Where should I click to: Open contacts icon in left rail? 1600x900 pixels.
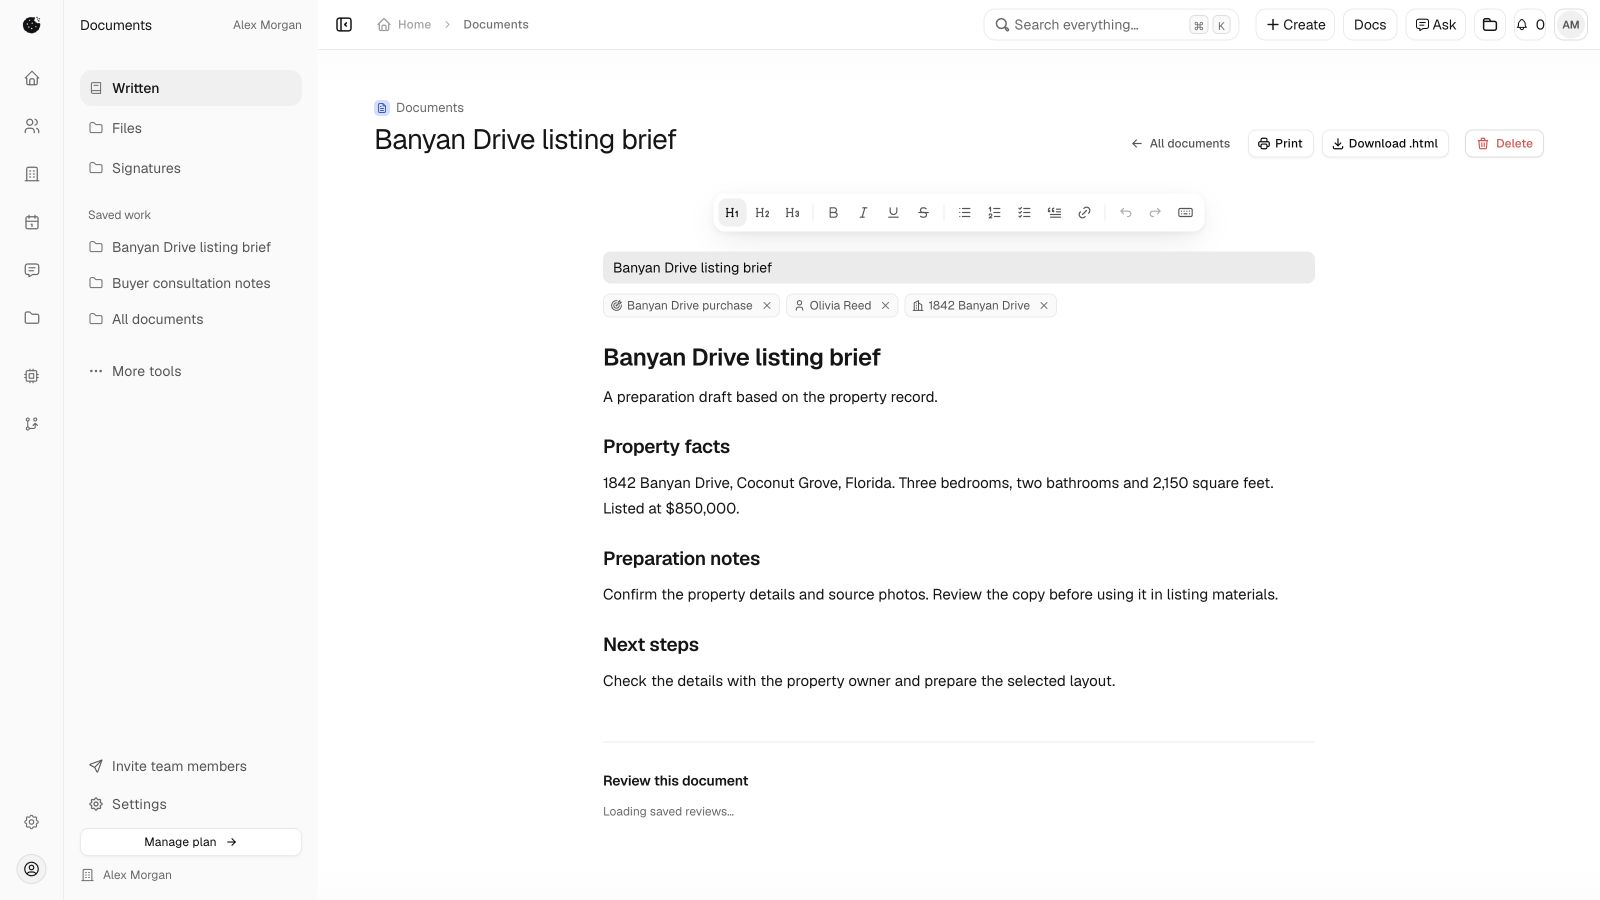click(32, 126)
